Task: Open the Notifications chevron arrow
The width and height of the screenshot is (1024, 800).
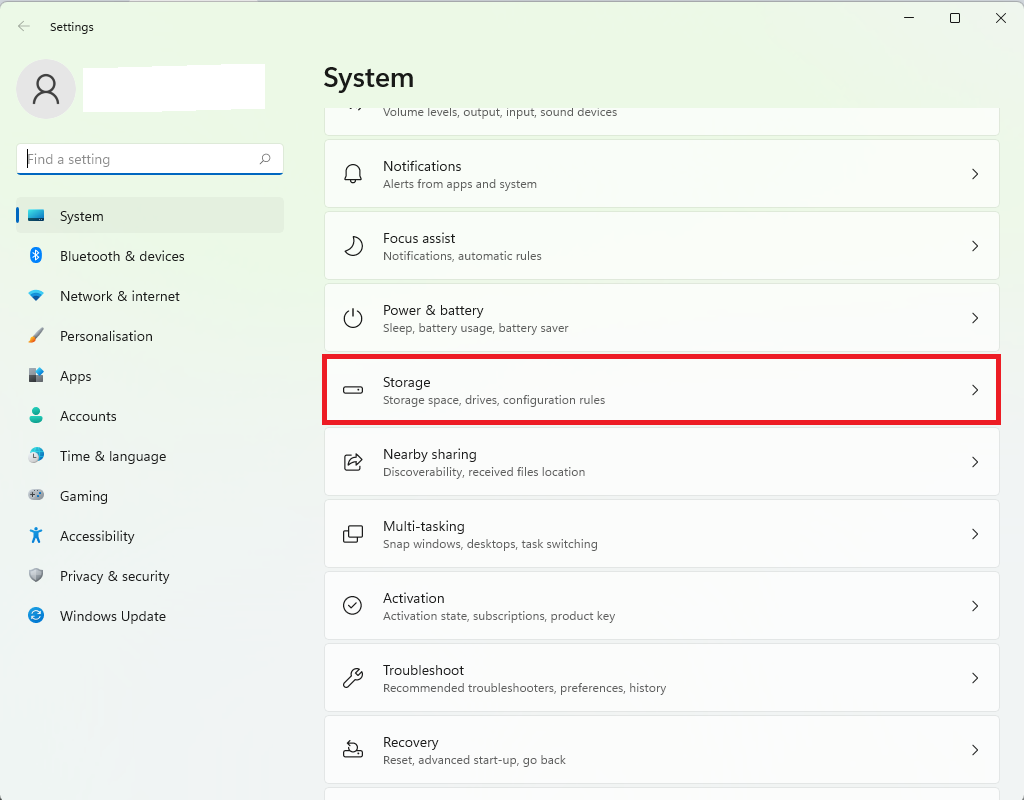Action: point(975,174)
